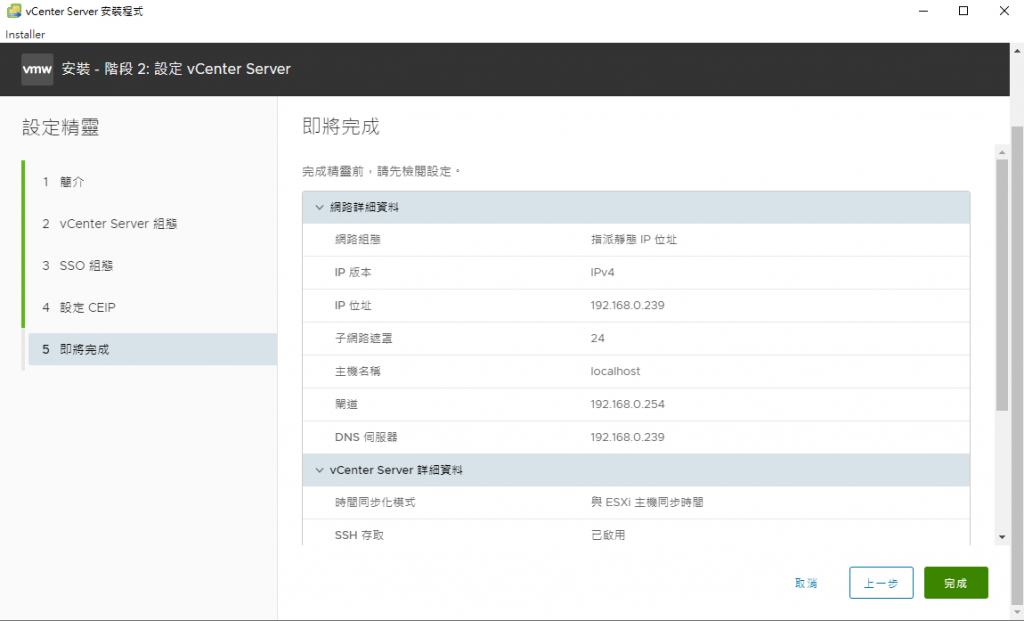Click the 閘道 value 192.168.0.254
The height and width of the screenshot is (621, 1024).
[628, 404]
